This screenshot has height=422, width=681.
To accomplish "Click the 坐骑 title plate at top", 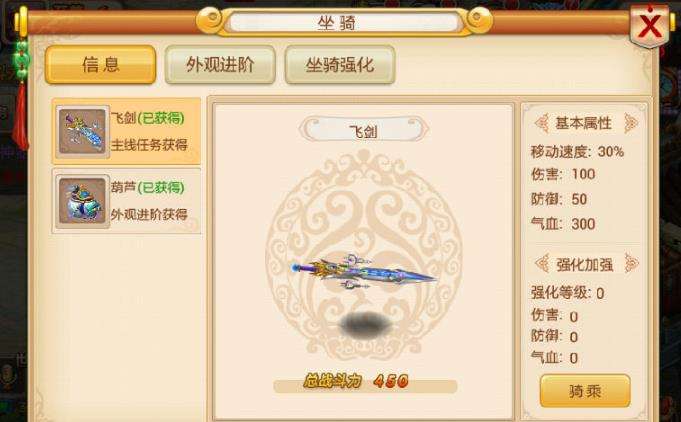I will pos(344,23).
